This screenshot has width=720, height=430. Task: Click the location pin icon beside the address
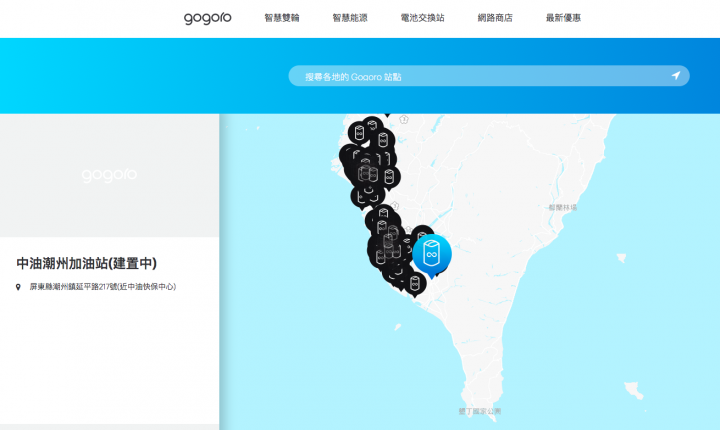coord(18,287)
